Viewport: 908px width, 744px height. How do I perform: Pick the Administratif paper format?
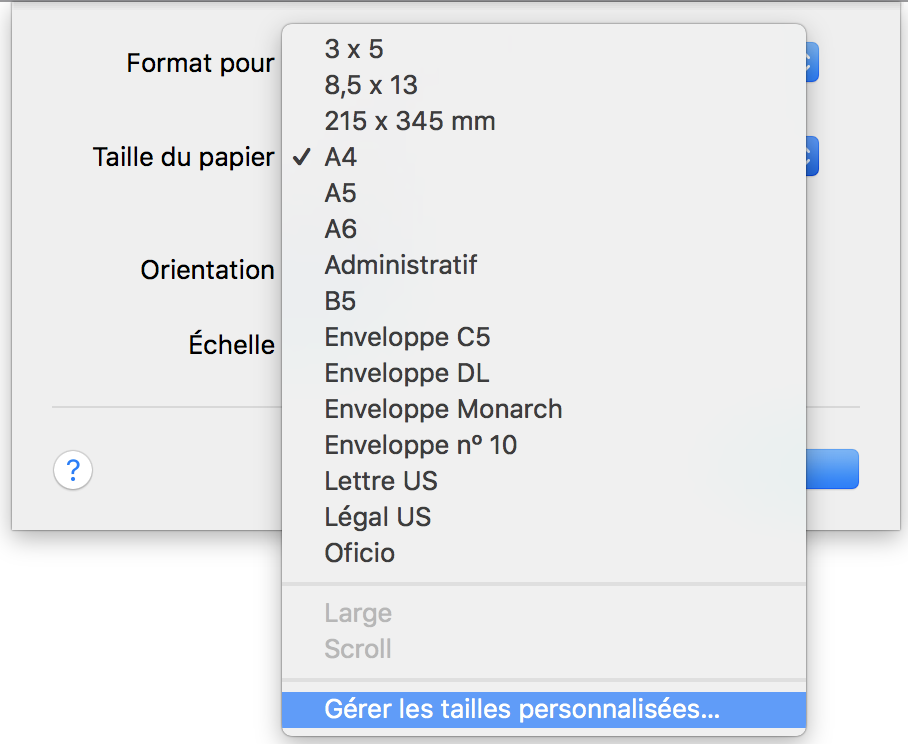click(401, 265)
